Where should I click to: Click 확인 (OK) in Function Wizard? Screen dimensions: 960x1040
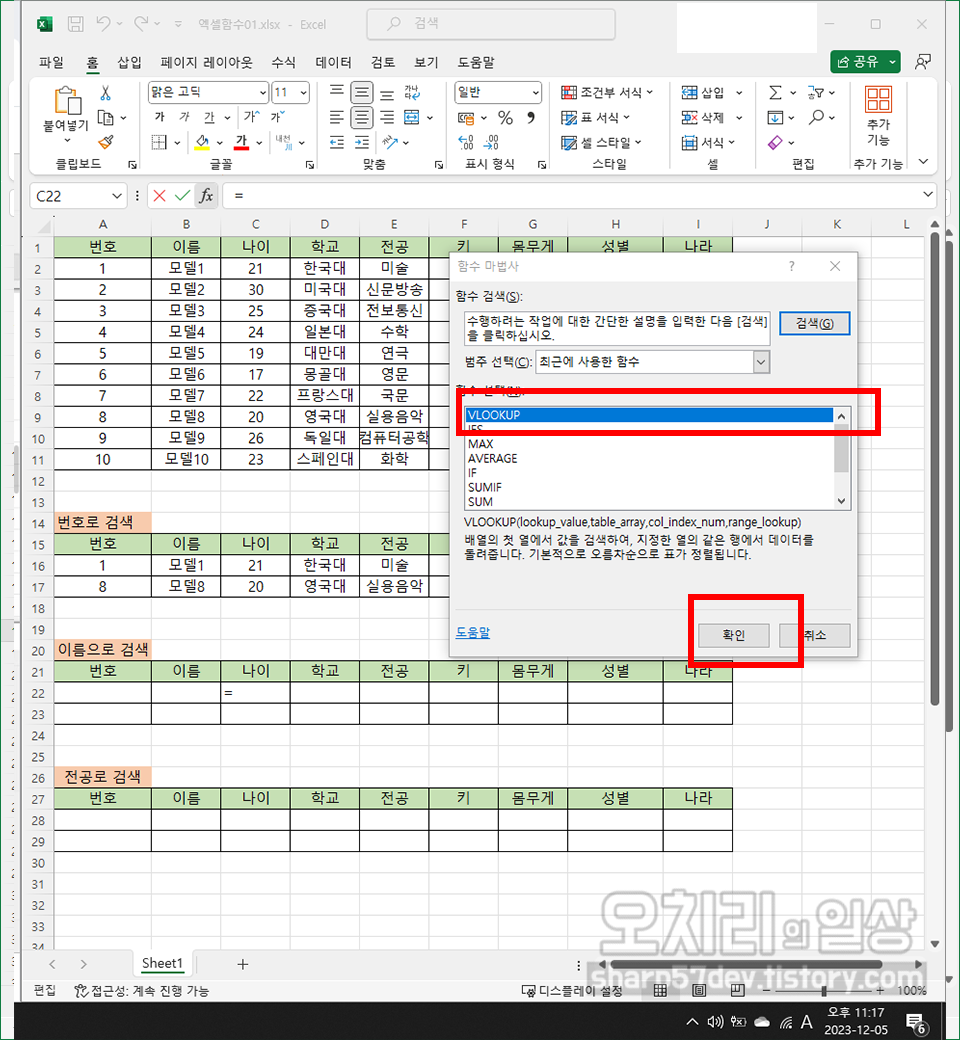[734, 635]
